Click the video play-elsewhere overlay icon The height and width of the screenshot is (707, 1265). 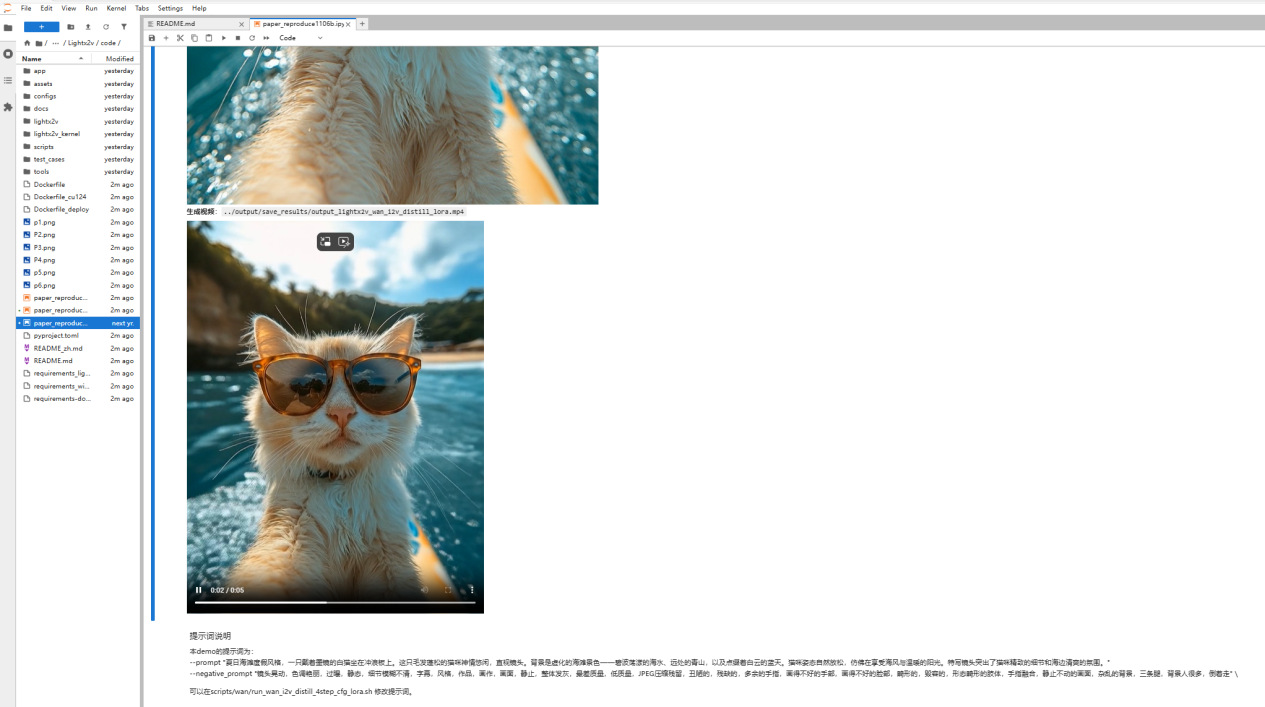[x=344, y=242]
